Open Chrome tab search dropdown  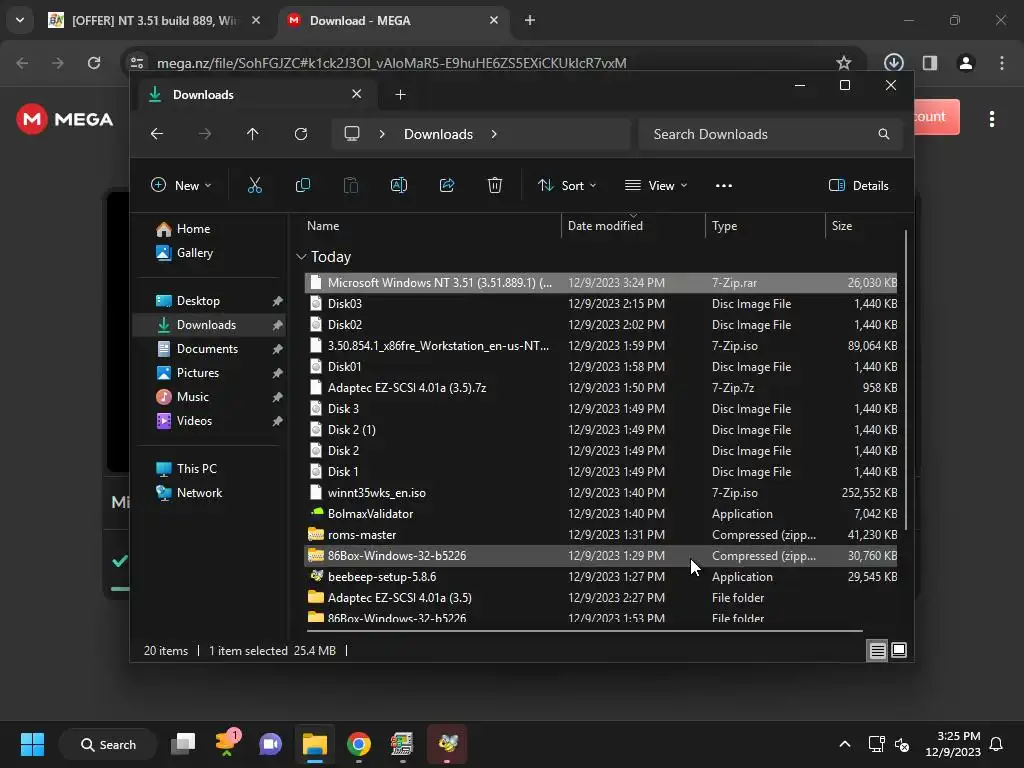[x=20, y=20]
